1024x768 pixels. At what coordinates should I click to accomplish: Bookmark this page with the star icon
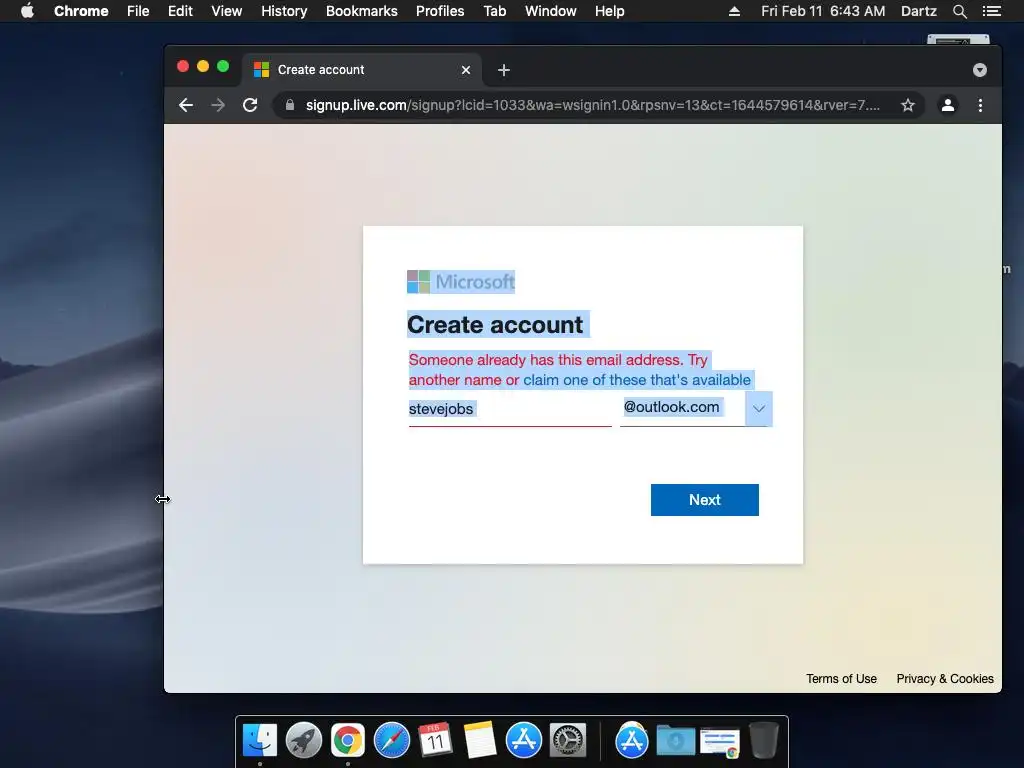coord(908,105)
